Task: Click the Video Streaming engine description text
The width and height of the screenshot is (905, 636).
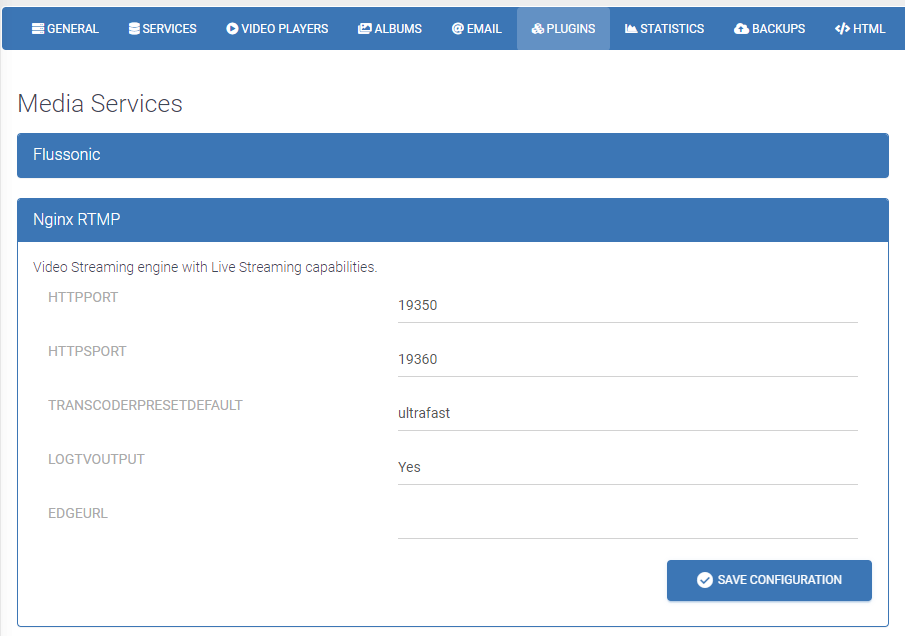Action: tap(205, 267)
